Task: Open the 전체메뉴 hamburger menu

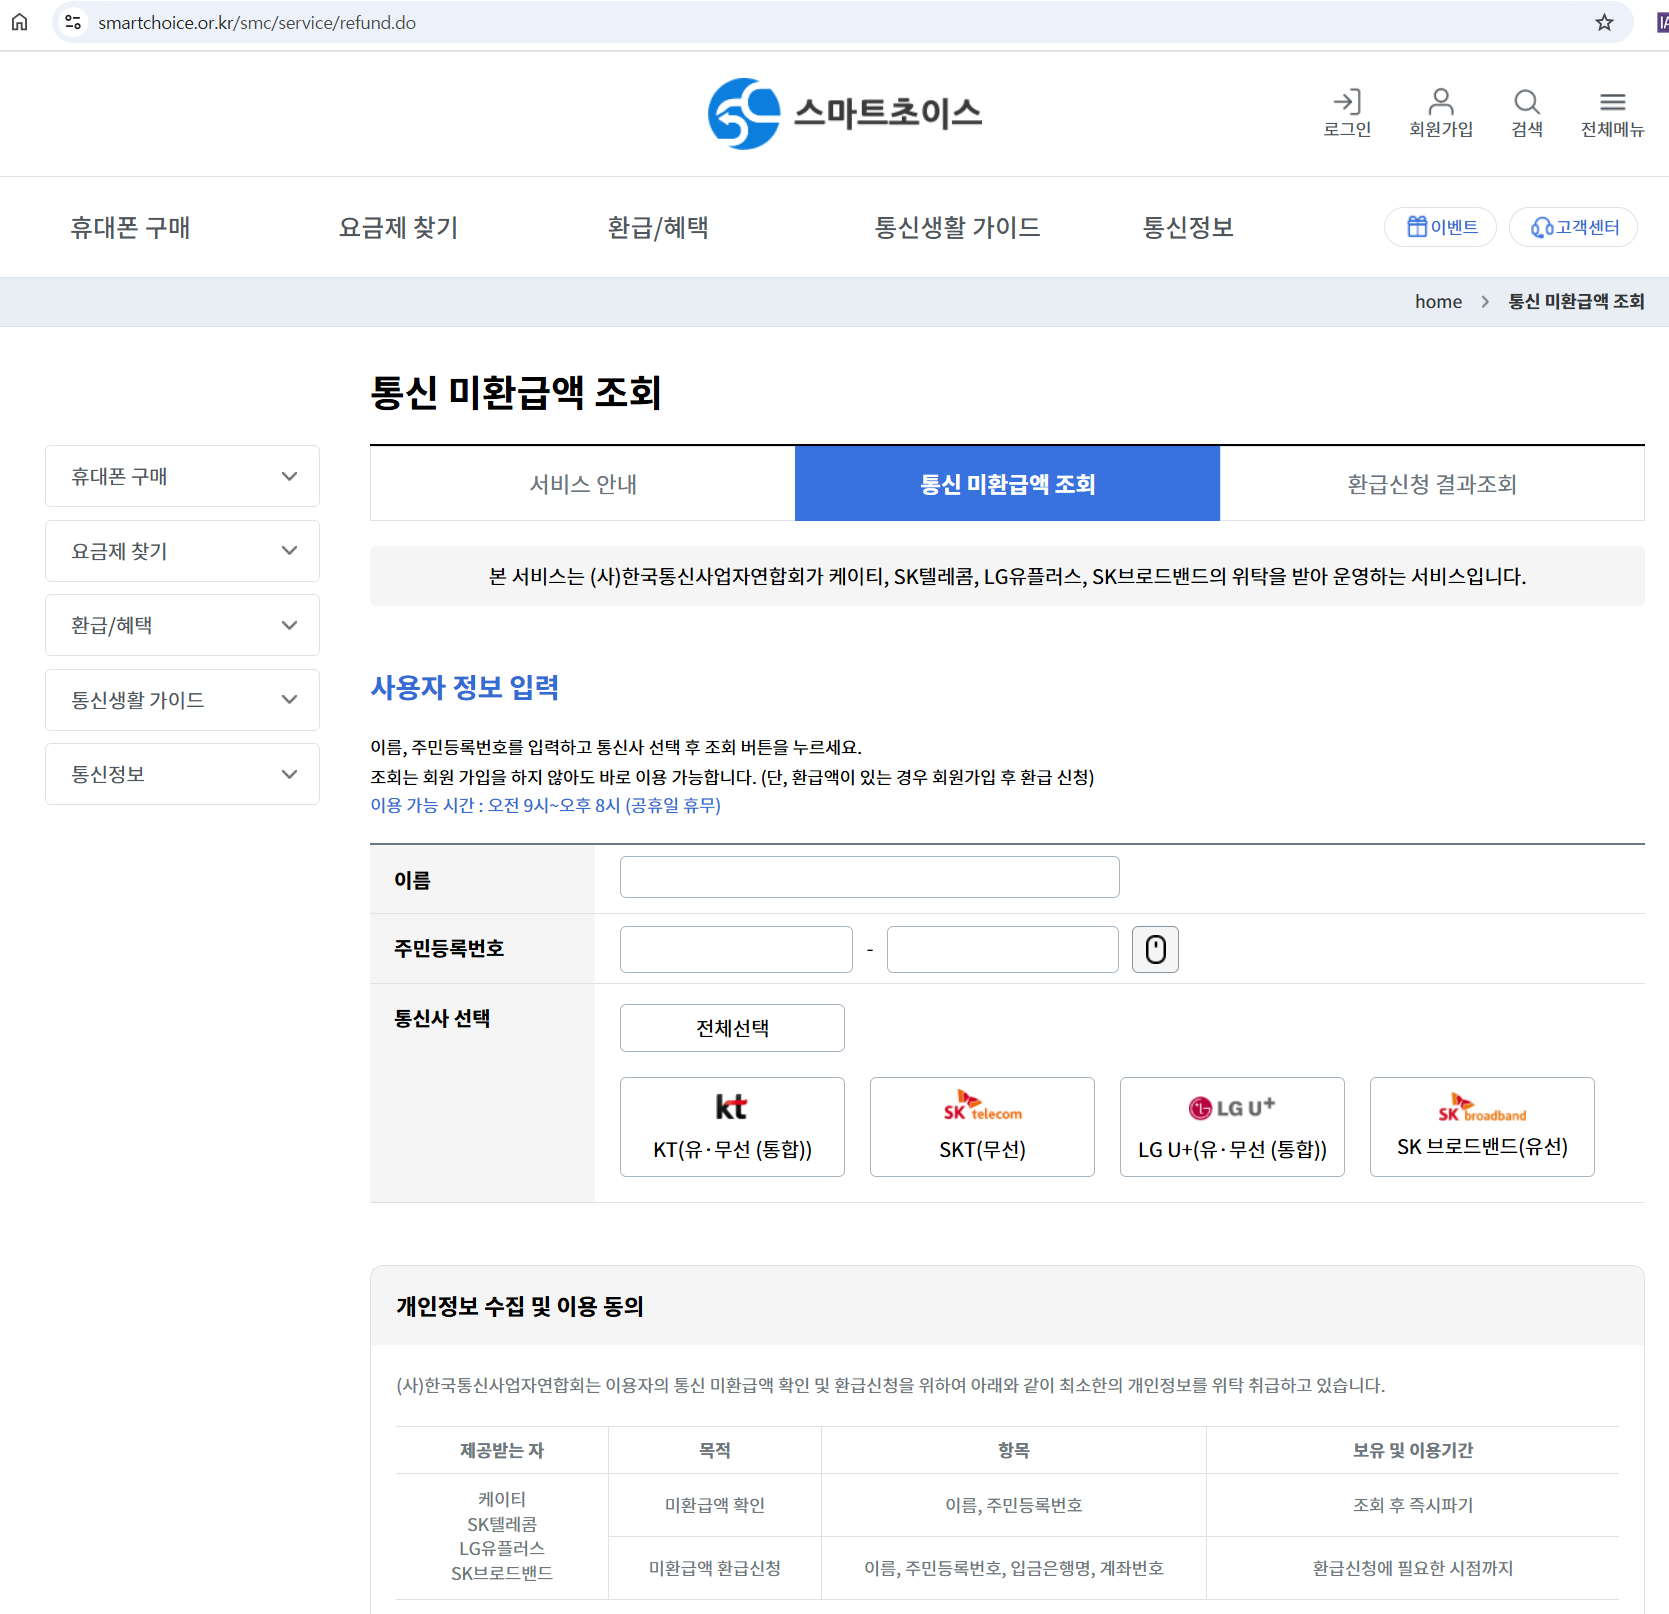Action: [x=1611, y=110]
